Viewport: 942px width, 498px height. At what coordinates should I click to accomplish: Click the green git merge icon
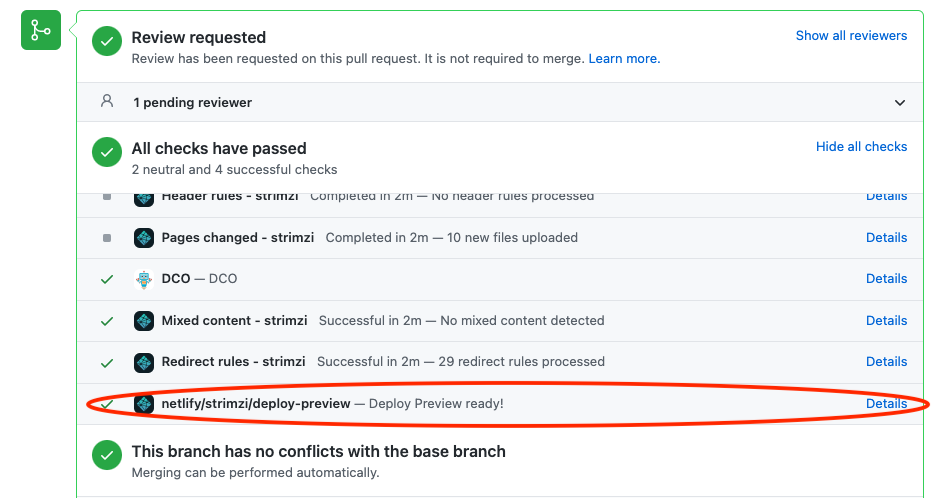click(41, 30)
